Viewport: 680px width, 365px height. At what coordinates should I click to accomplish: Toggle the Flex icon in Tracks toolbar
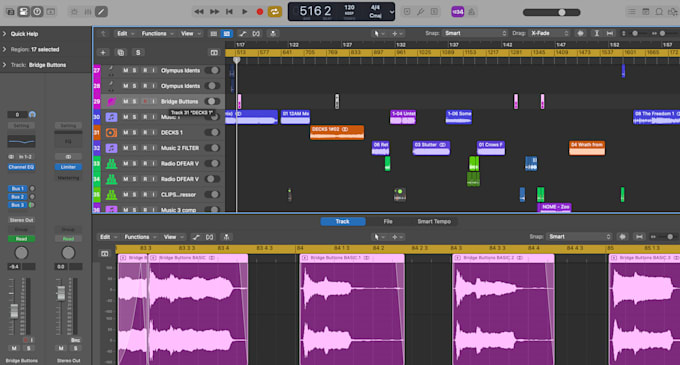click(256, 33)
